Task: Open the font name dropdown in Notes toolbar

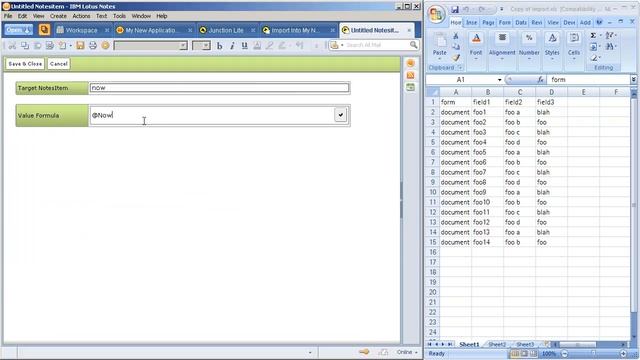Action: [183, 46]
